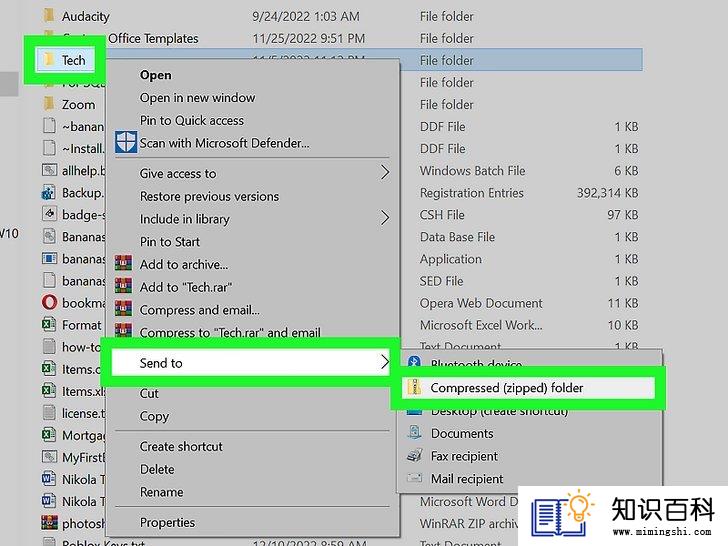Click WinRAR icon beside Add to "Tech.rar"
Screen dimensions: 728x546
click(x=124, y=286)
